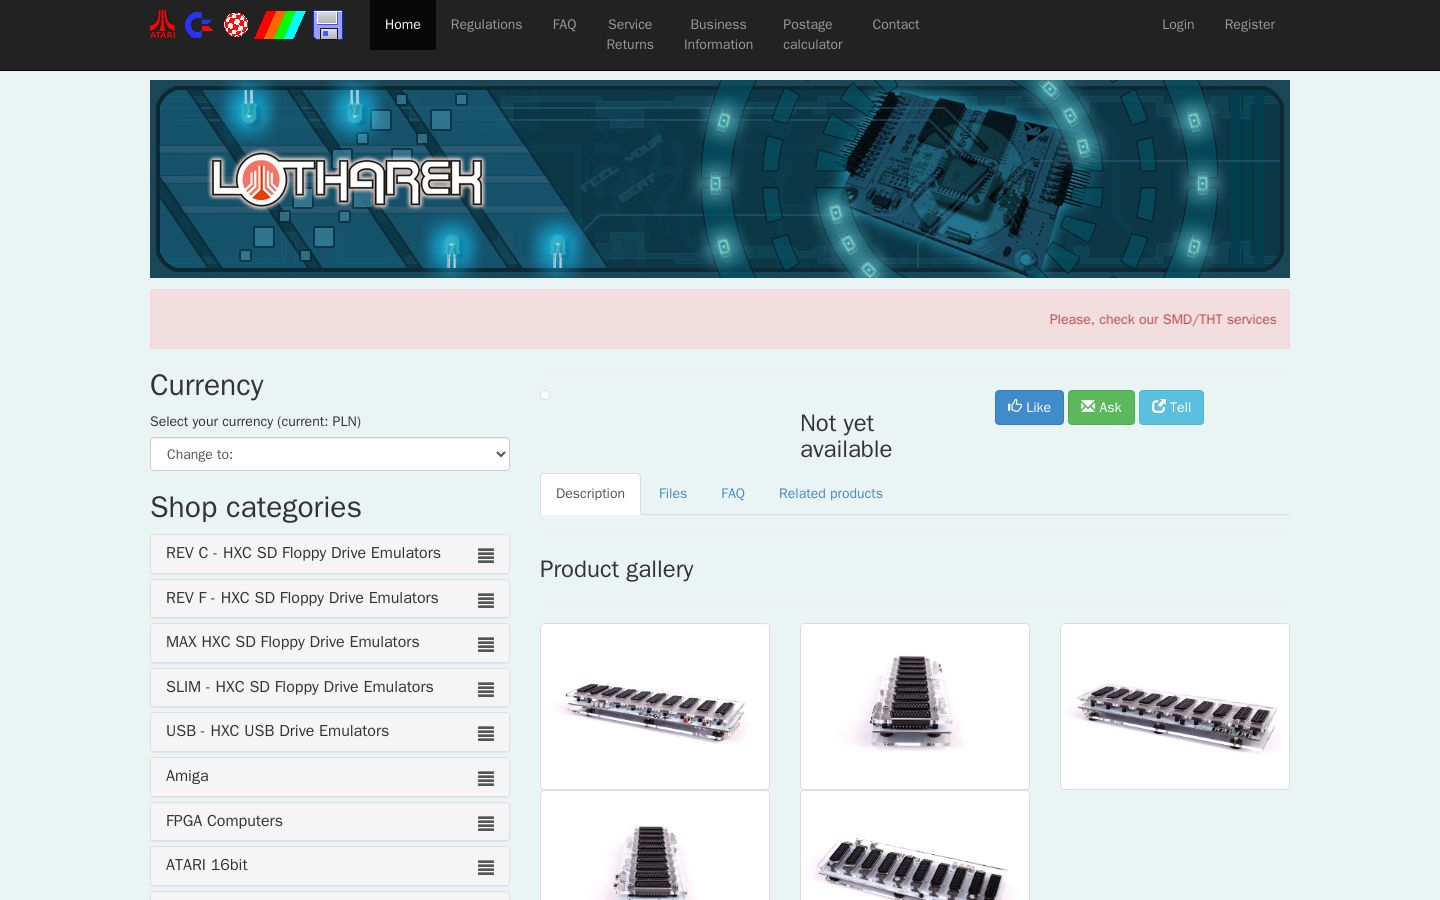Open list icon for SLIM HXC category
This screenshot has height=900, width=1440.
click(486, 689)
